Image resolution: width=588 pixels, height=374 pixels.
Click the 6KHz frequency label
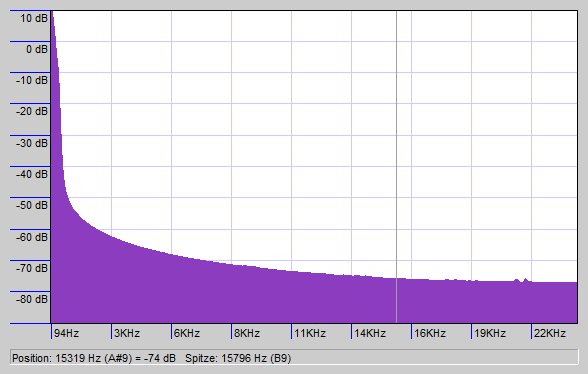click(x=187, y=333)
